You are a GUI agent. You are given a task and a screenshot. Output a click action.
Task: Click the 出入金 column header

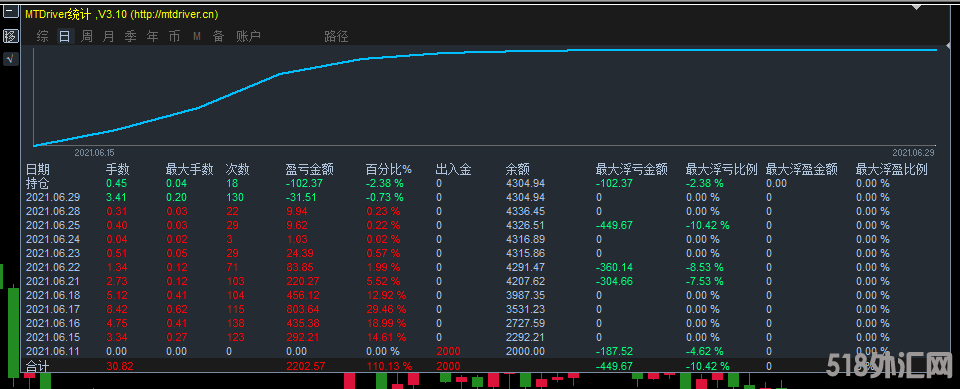pos(454,169)
